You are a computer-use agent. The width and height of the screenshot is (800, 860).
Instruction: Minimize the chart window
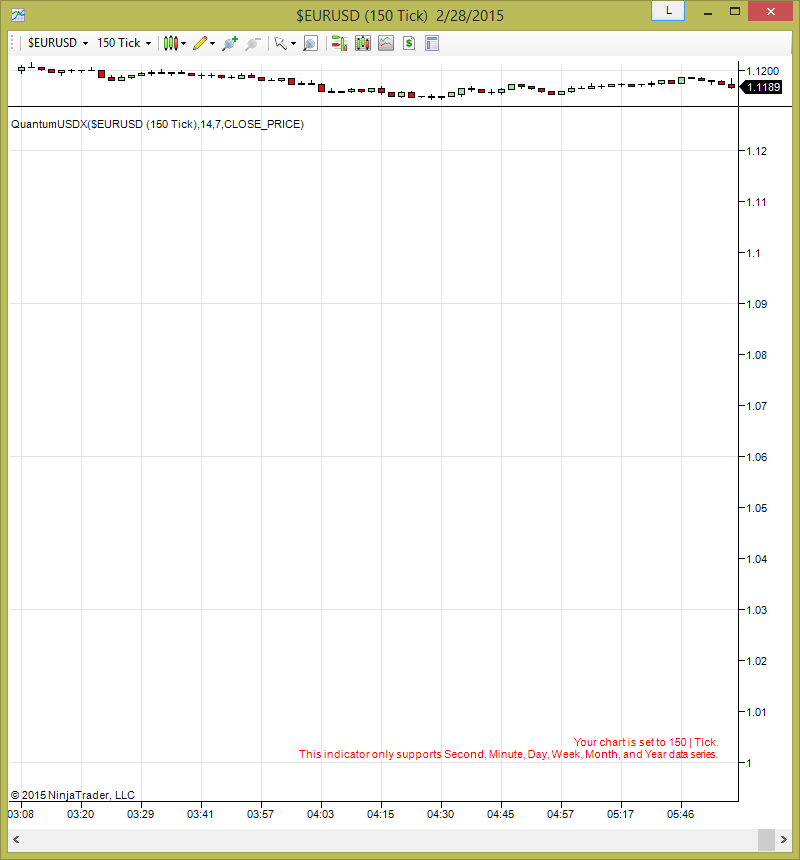point(708,12)
